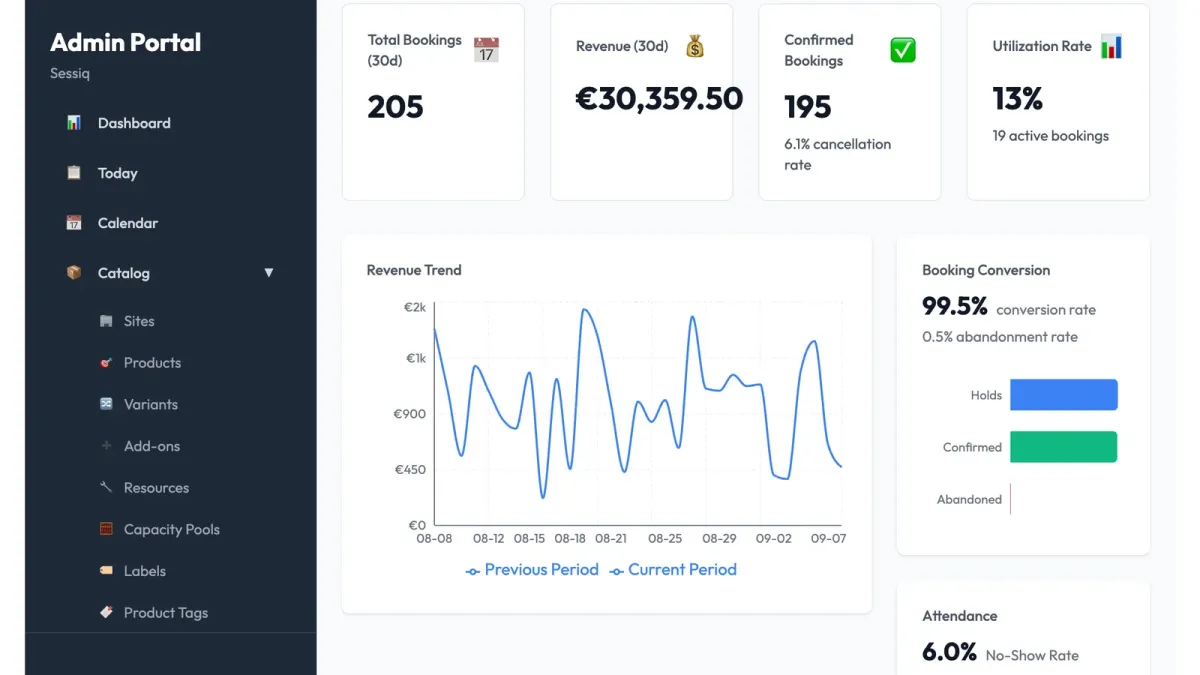Click the Confirmed Bookings checkmark icon
The width and height of the screenshot is (1200, 675).
[x=903, y=50]
